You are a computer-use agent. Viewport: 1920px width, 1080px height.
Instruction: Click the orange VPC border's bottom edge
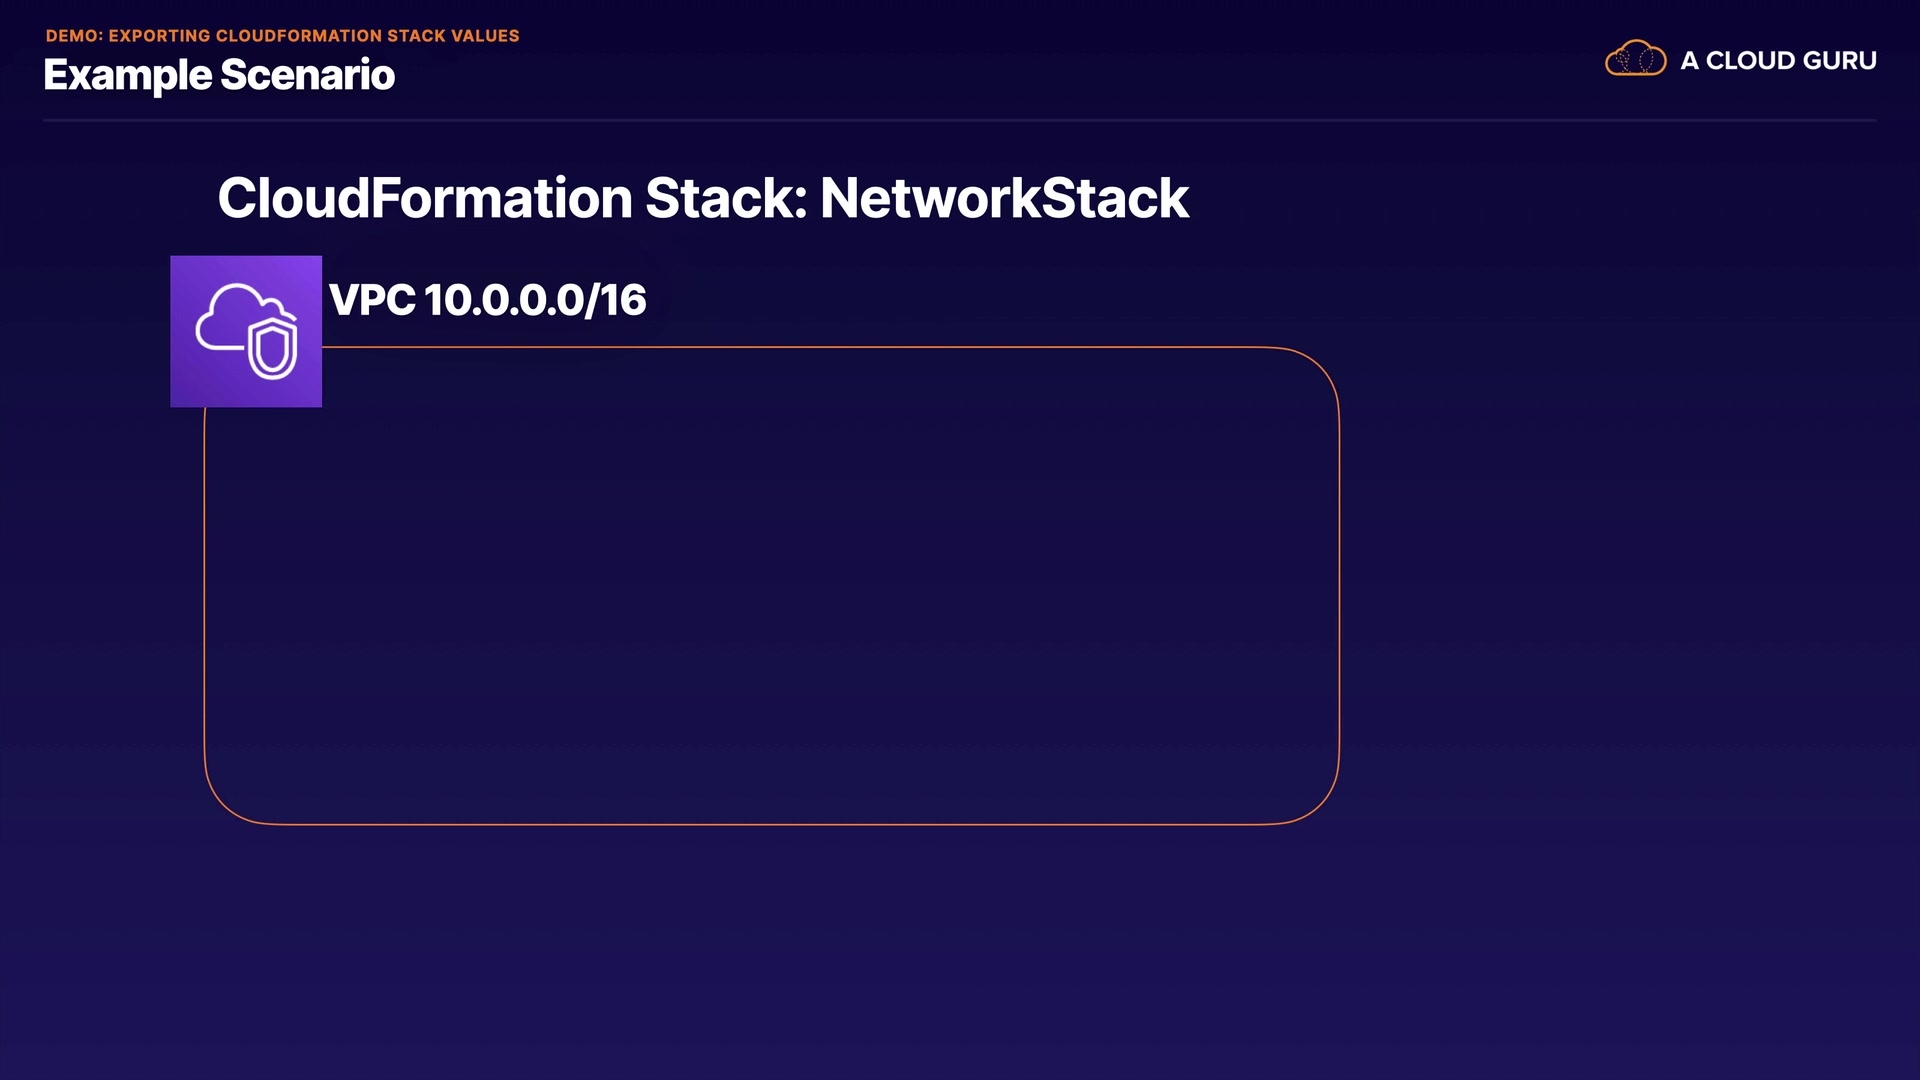click(770, 824)
